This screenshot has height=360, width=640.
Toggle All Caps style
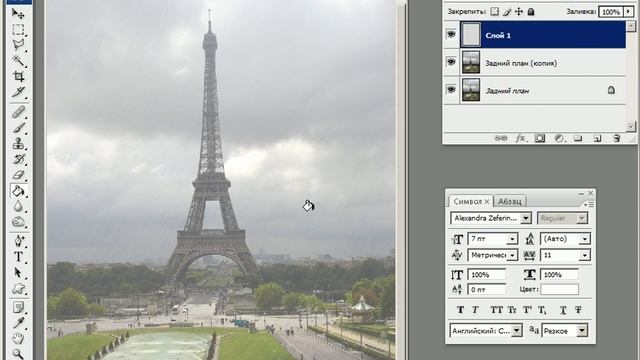point(496,310)
